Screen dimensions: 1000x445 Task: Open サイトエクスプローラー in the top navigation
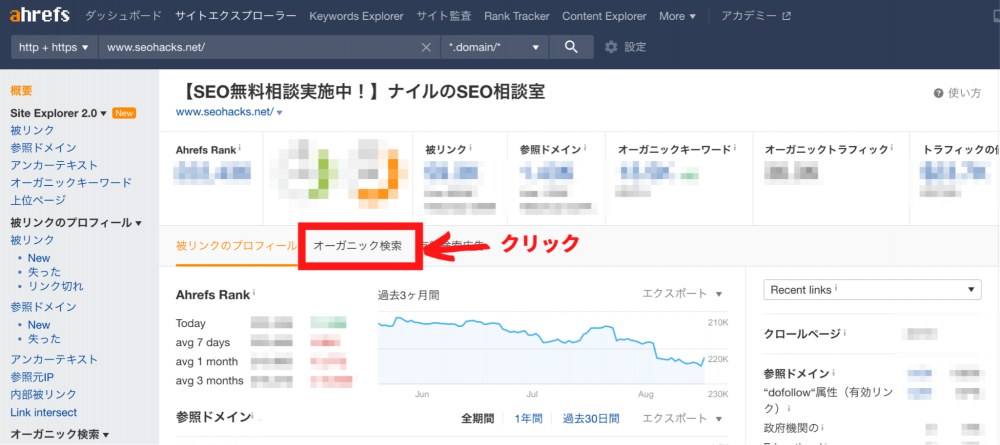click(235, 16)
